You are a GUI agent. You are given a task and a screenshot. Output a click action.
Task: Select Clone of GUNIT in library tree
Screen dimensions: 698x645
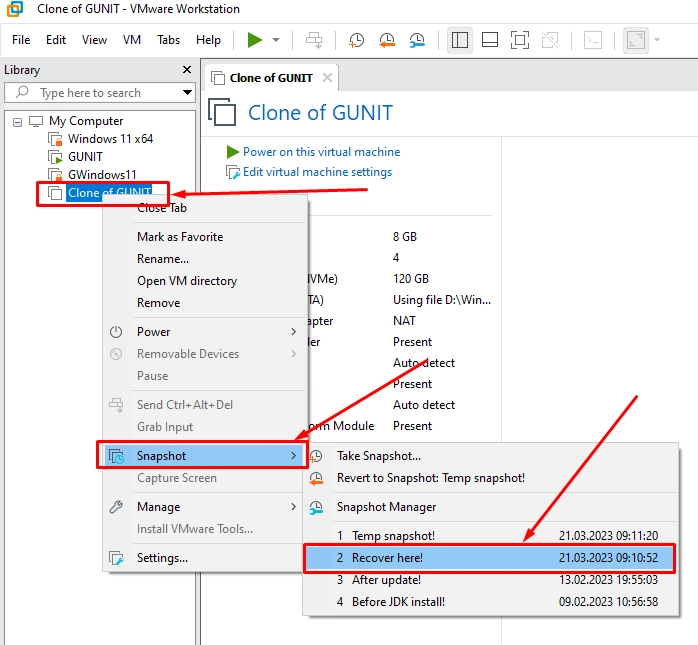pos(109,192)
